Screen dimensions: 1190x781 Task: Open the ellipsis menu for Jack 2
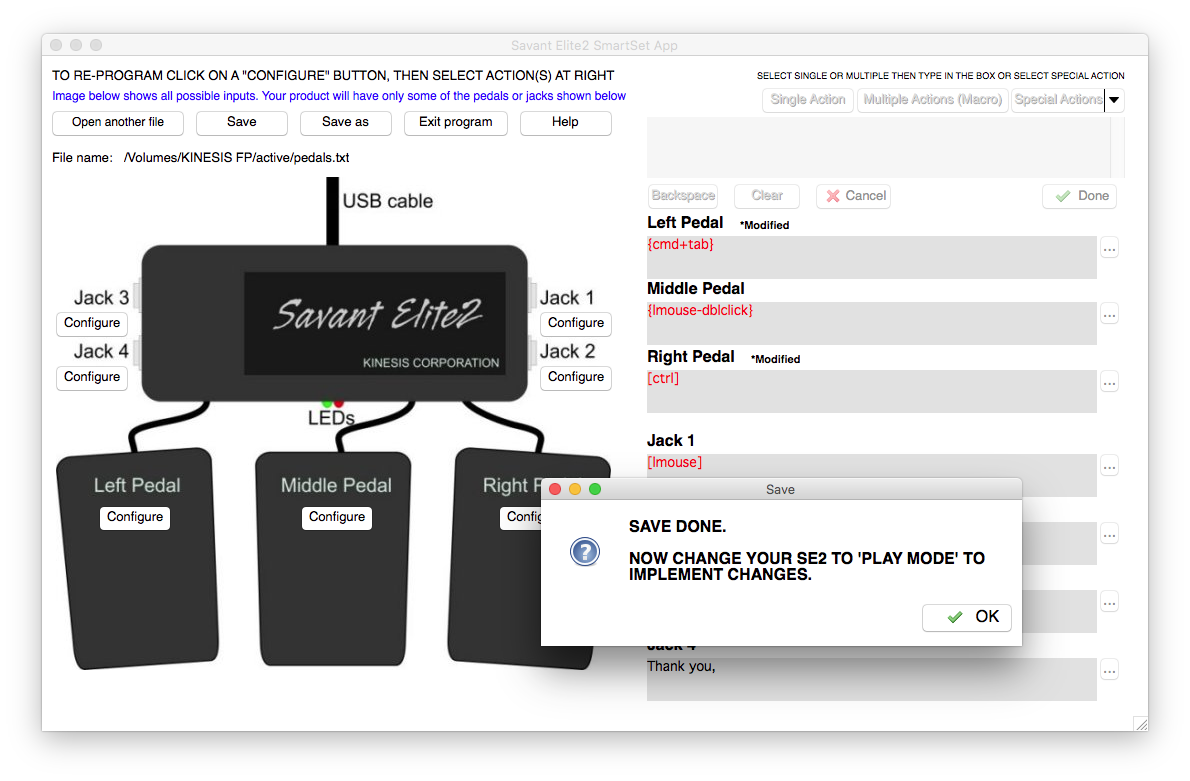pos(1110,535)
